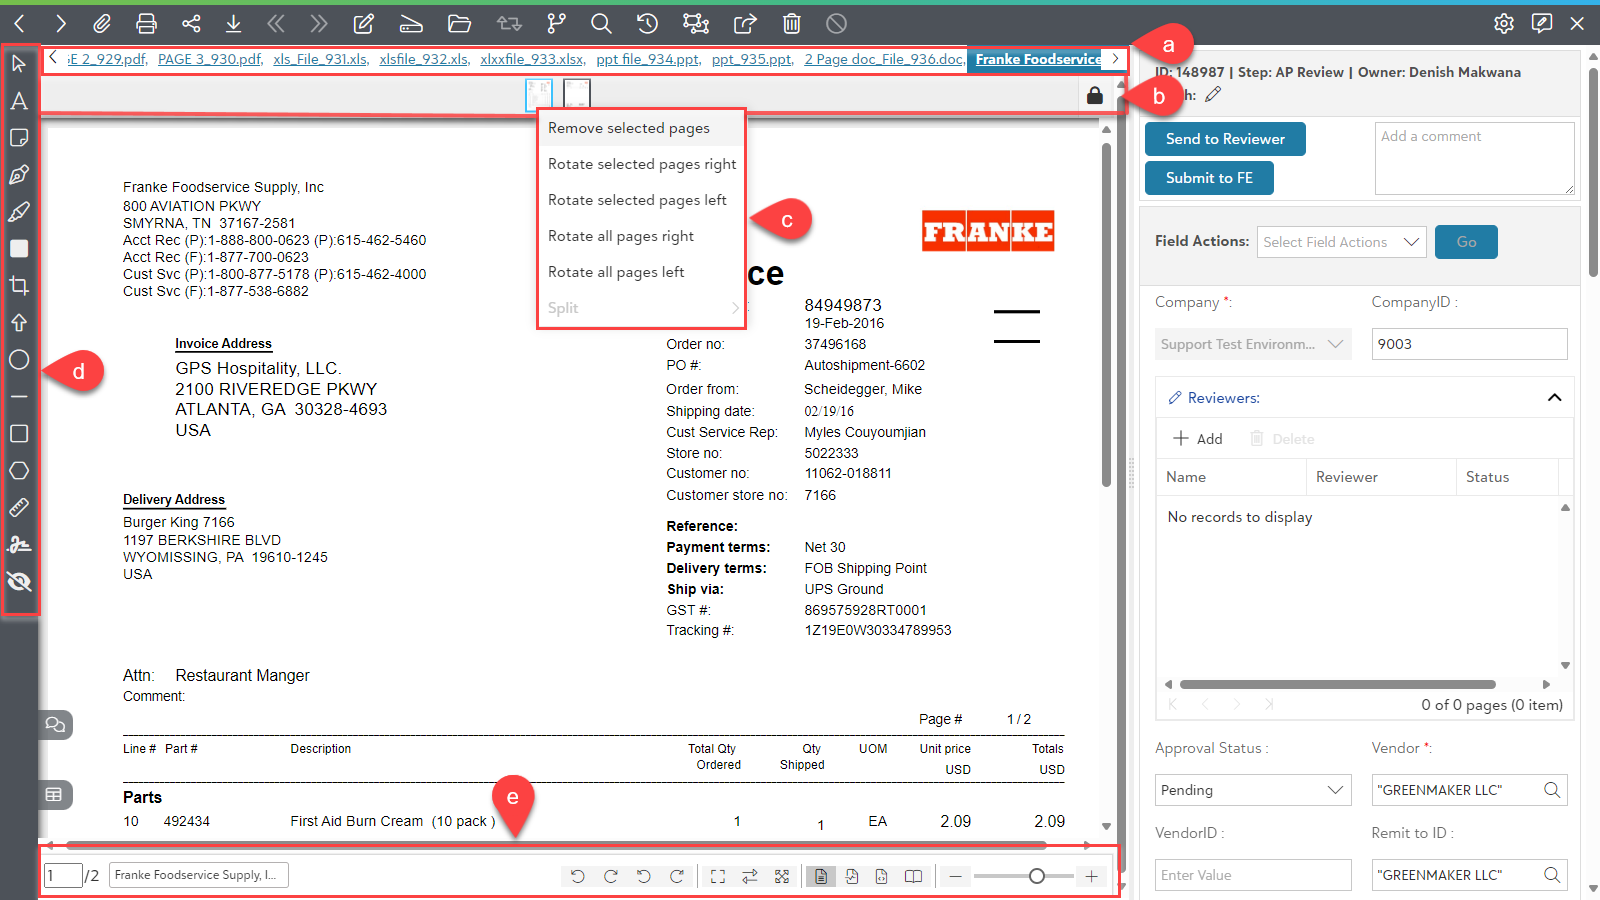Select the crop tool in the left sidebar

(x=19, y=286)
